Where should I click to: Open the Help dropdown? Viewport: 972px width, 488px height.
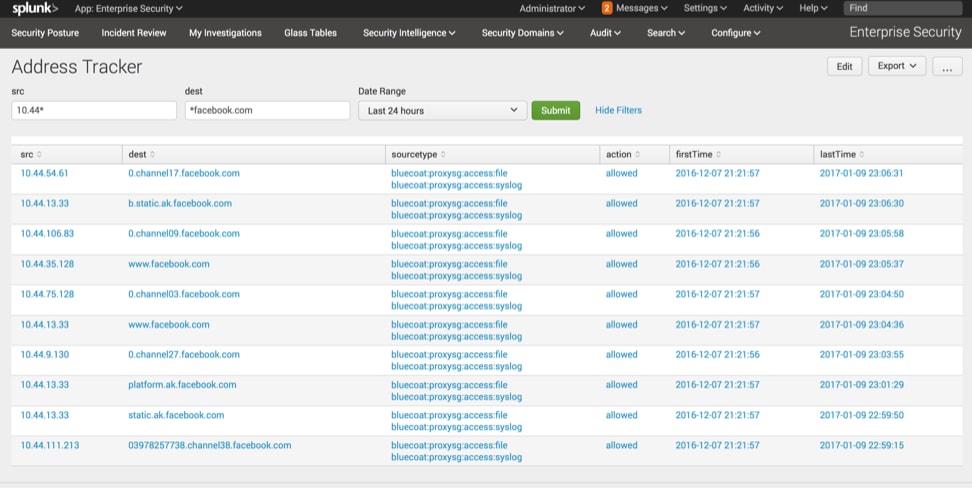pos(813,9)
